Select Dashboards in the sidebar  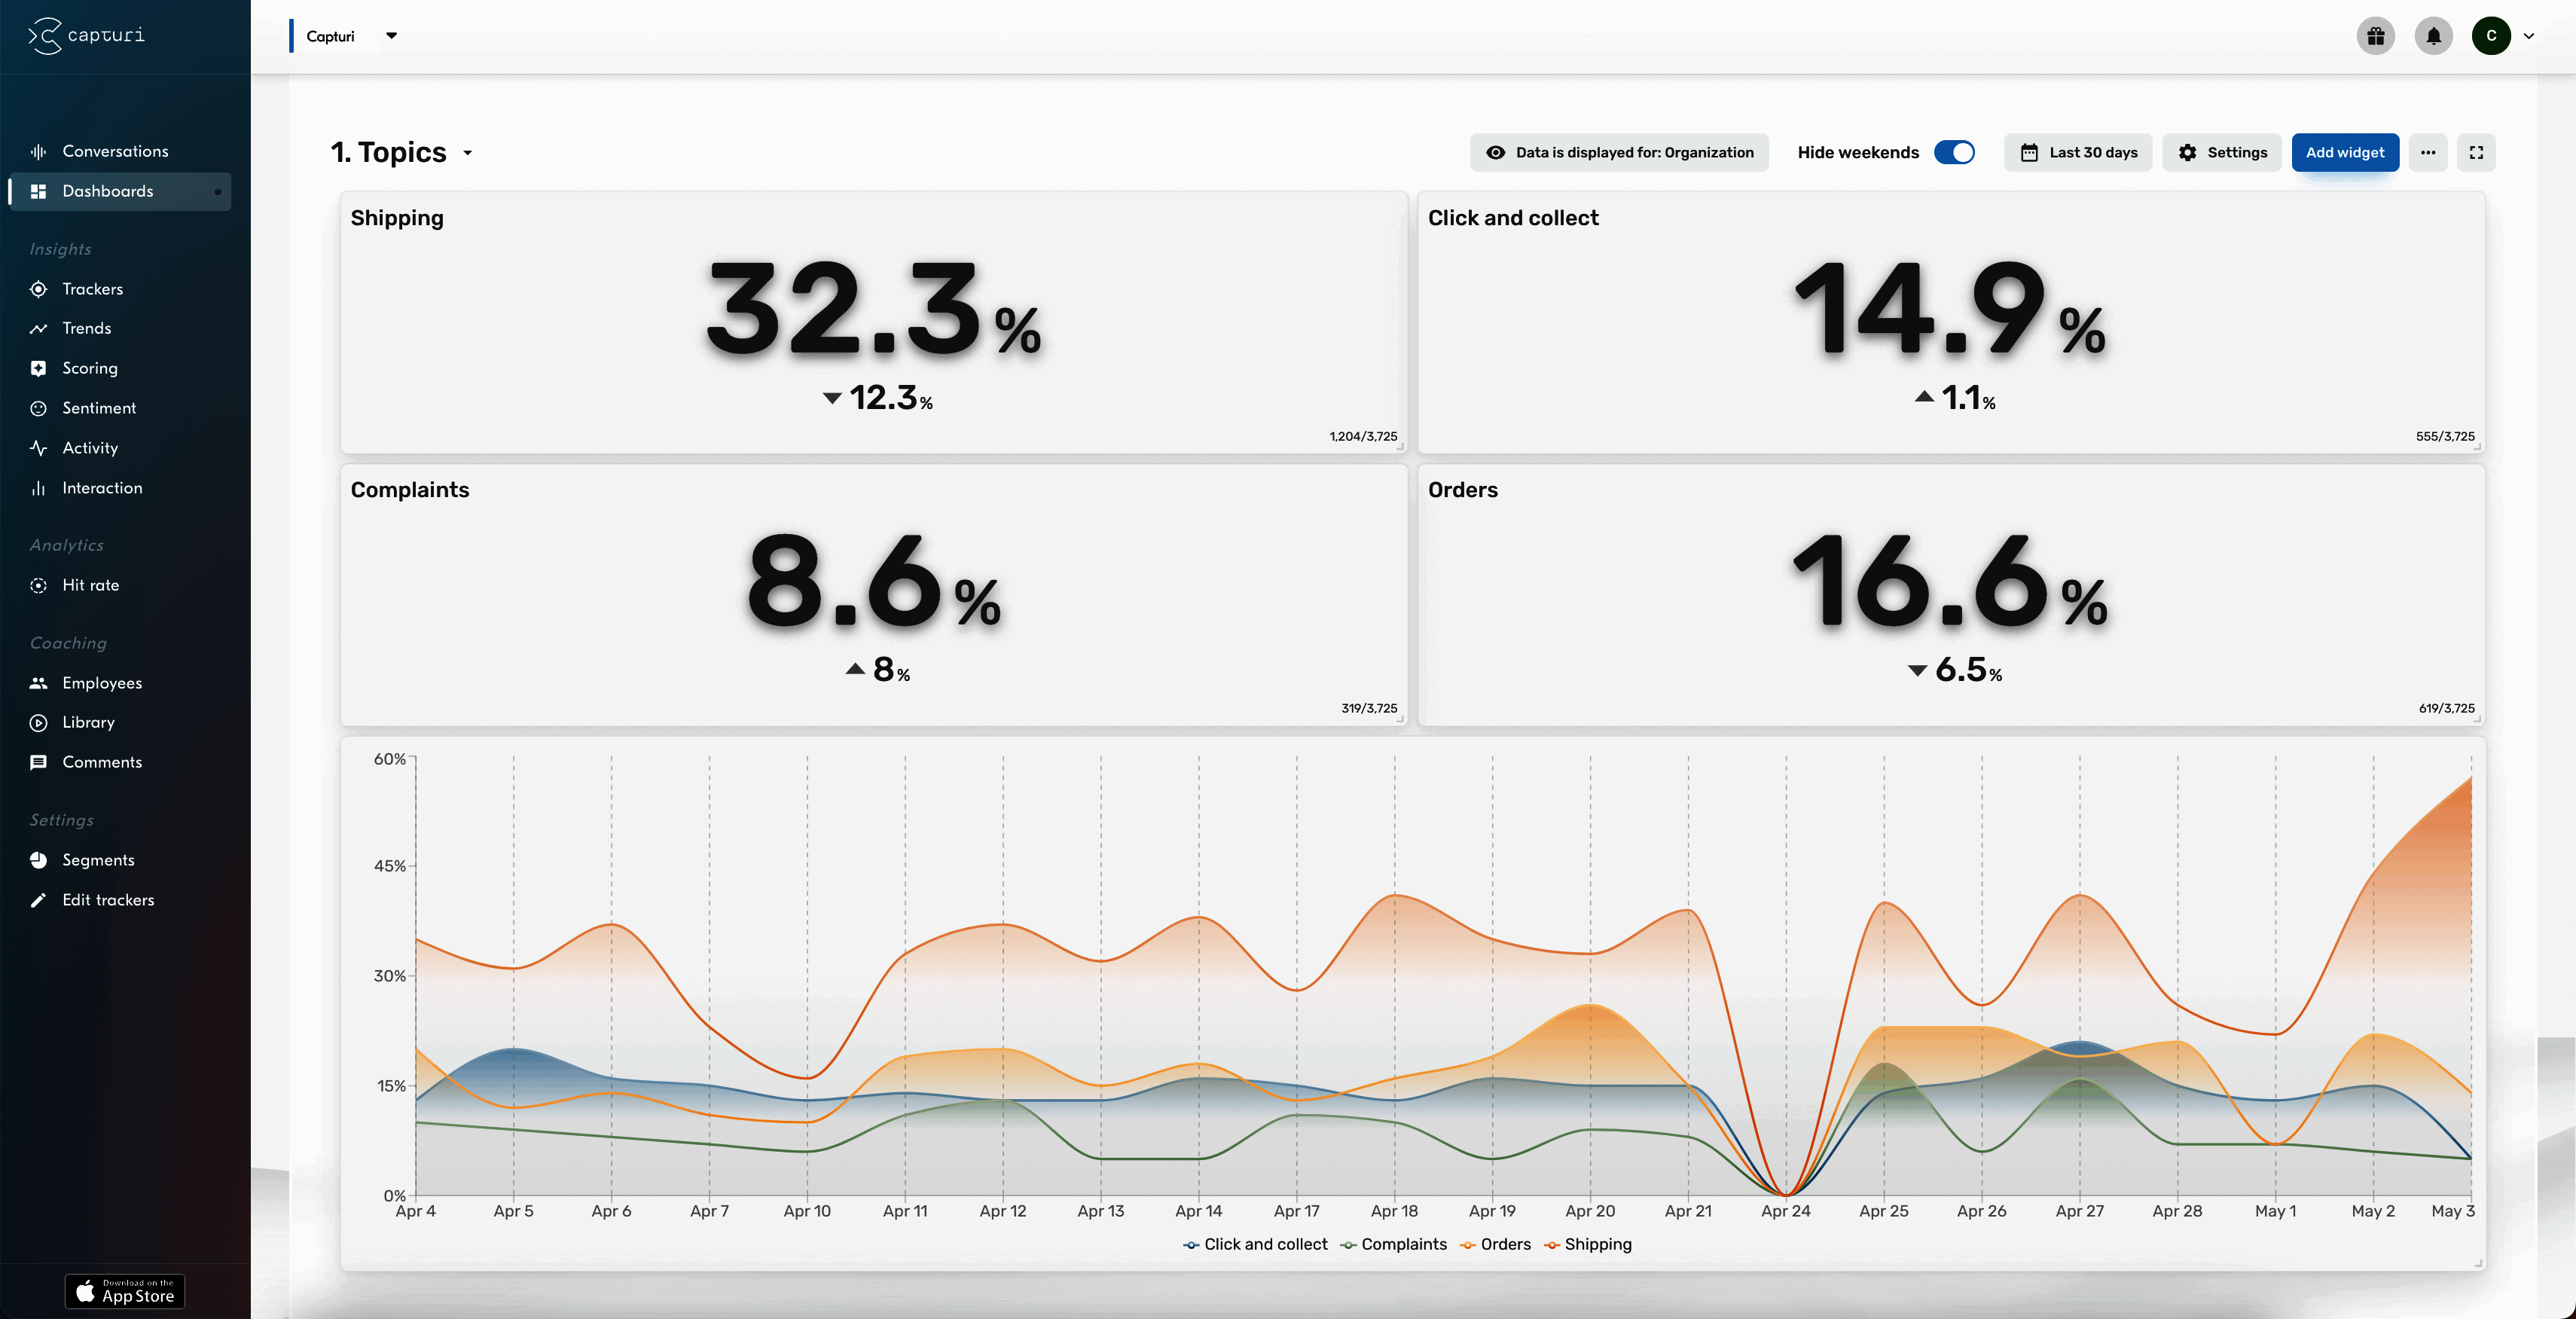pos(107,191)
